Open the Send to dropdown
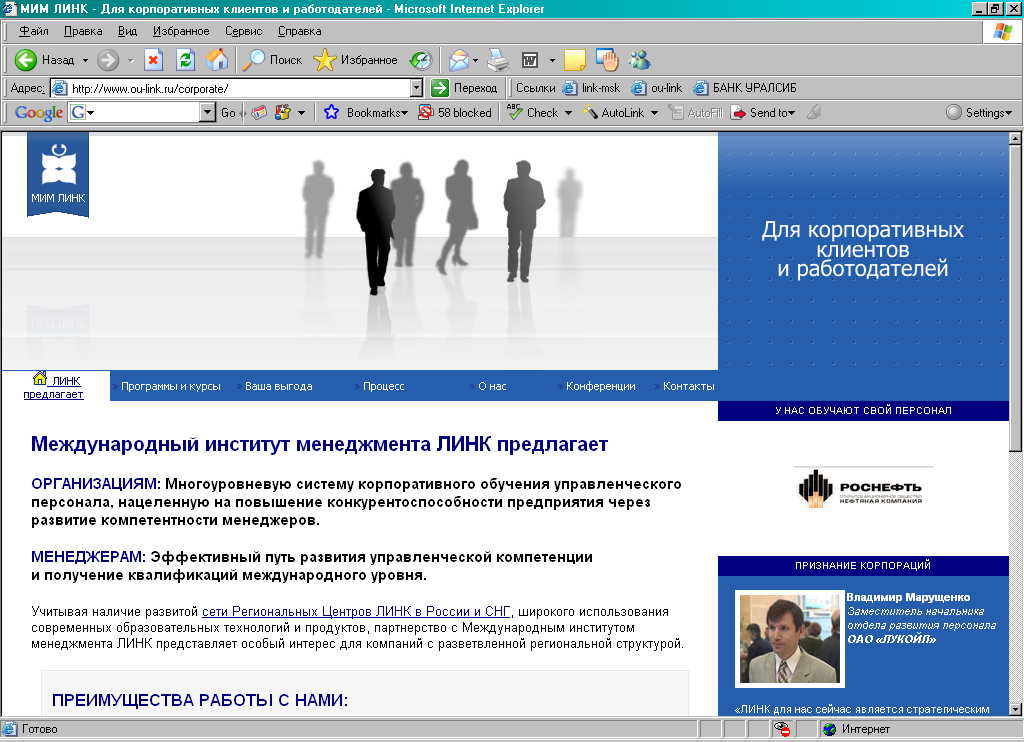This screenshot has height=742, width=1024. coord(792,112)
